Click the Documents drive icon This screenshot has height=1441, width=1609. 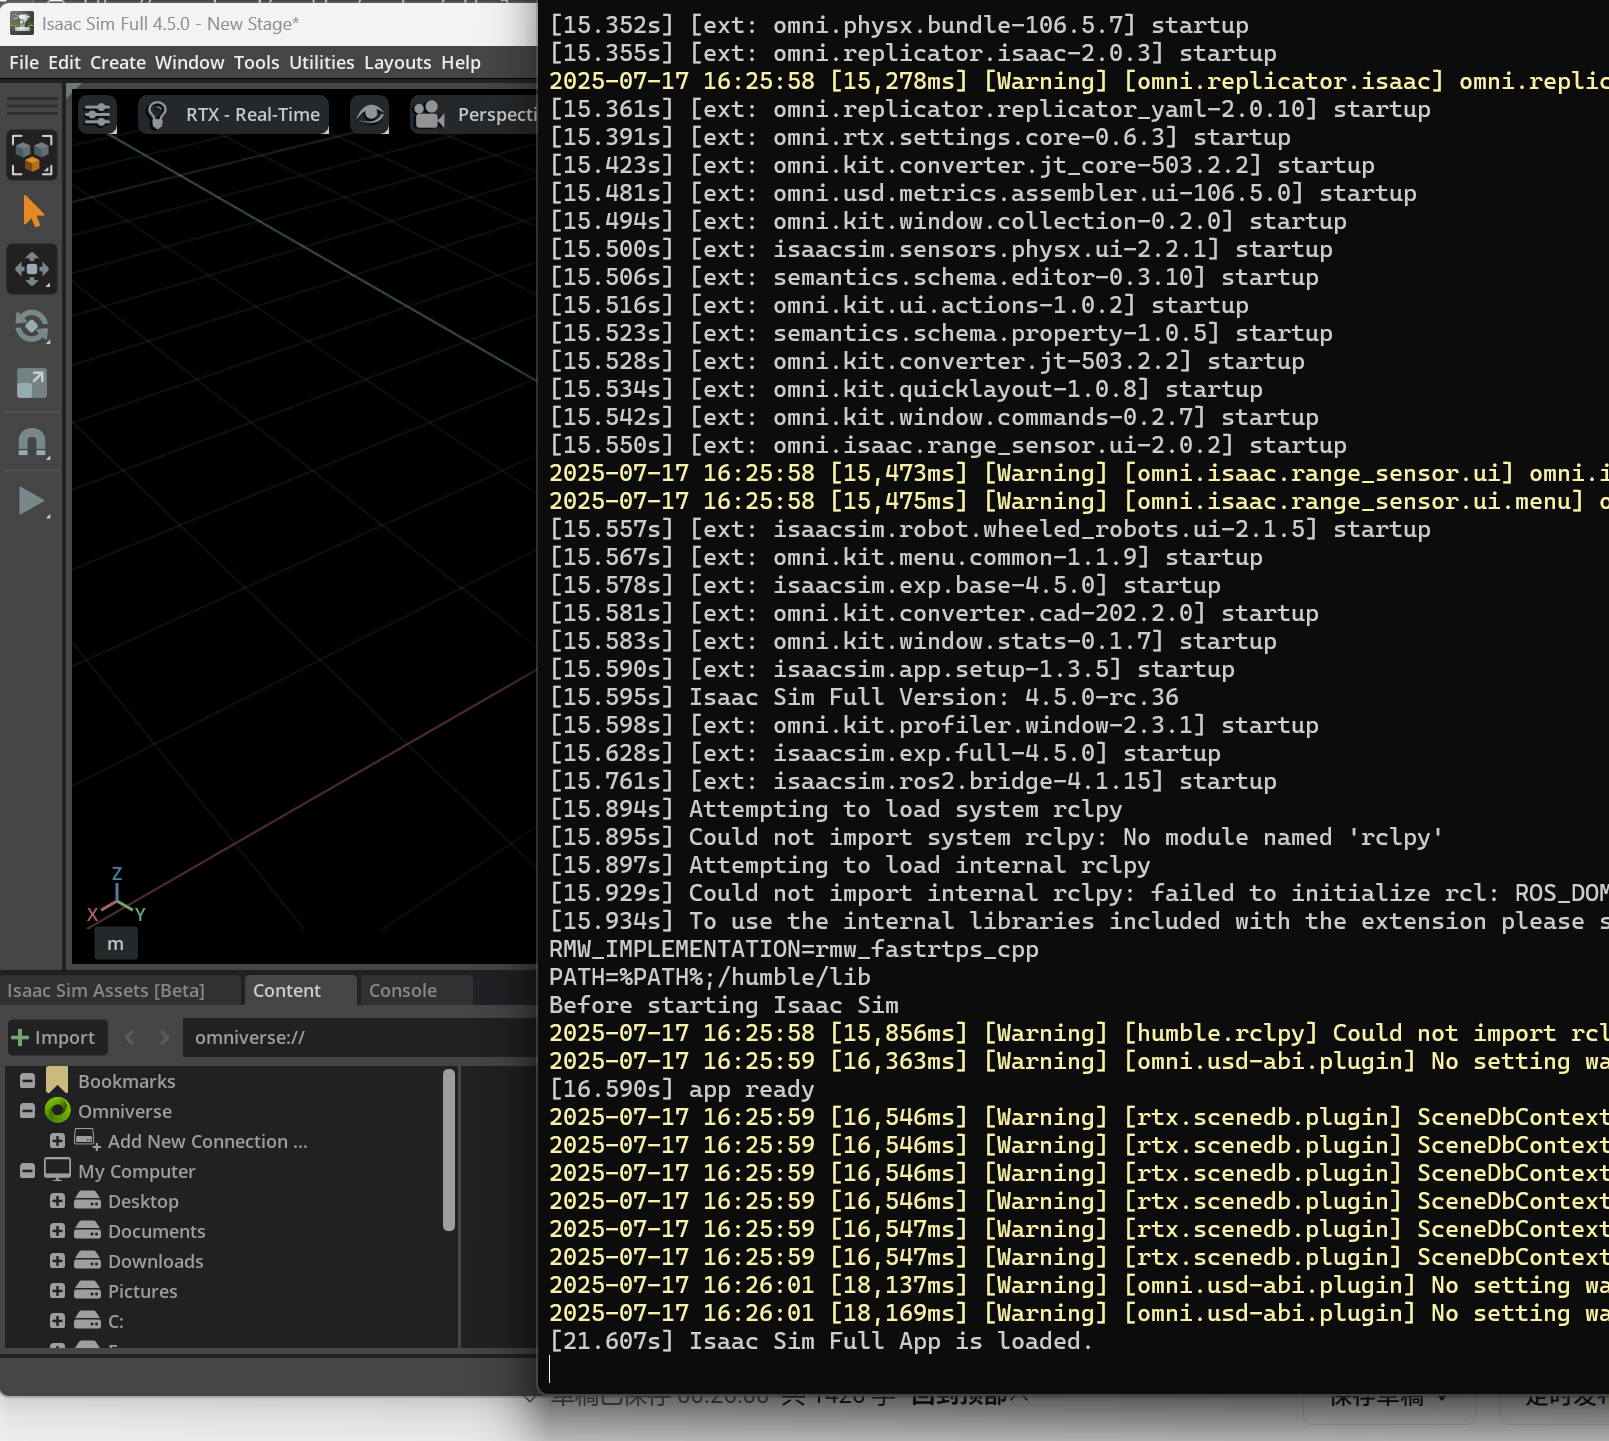click(x=88, y=1230)
